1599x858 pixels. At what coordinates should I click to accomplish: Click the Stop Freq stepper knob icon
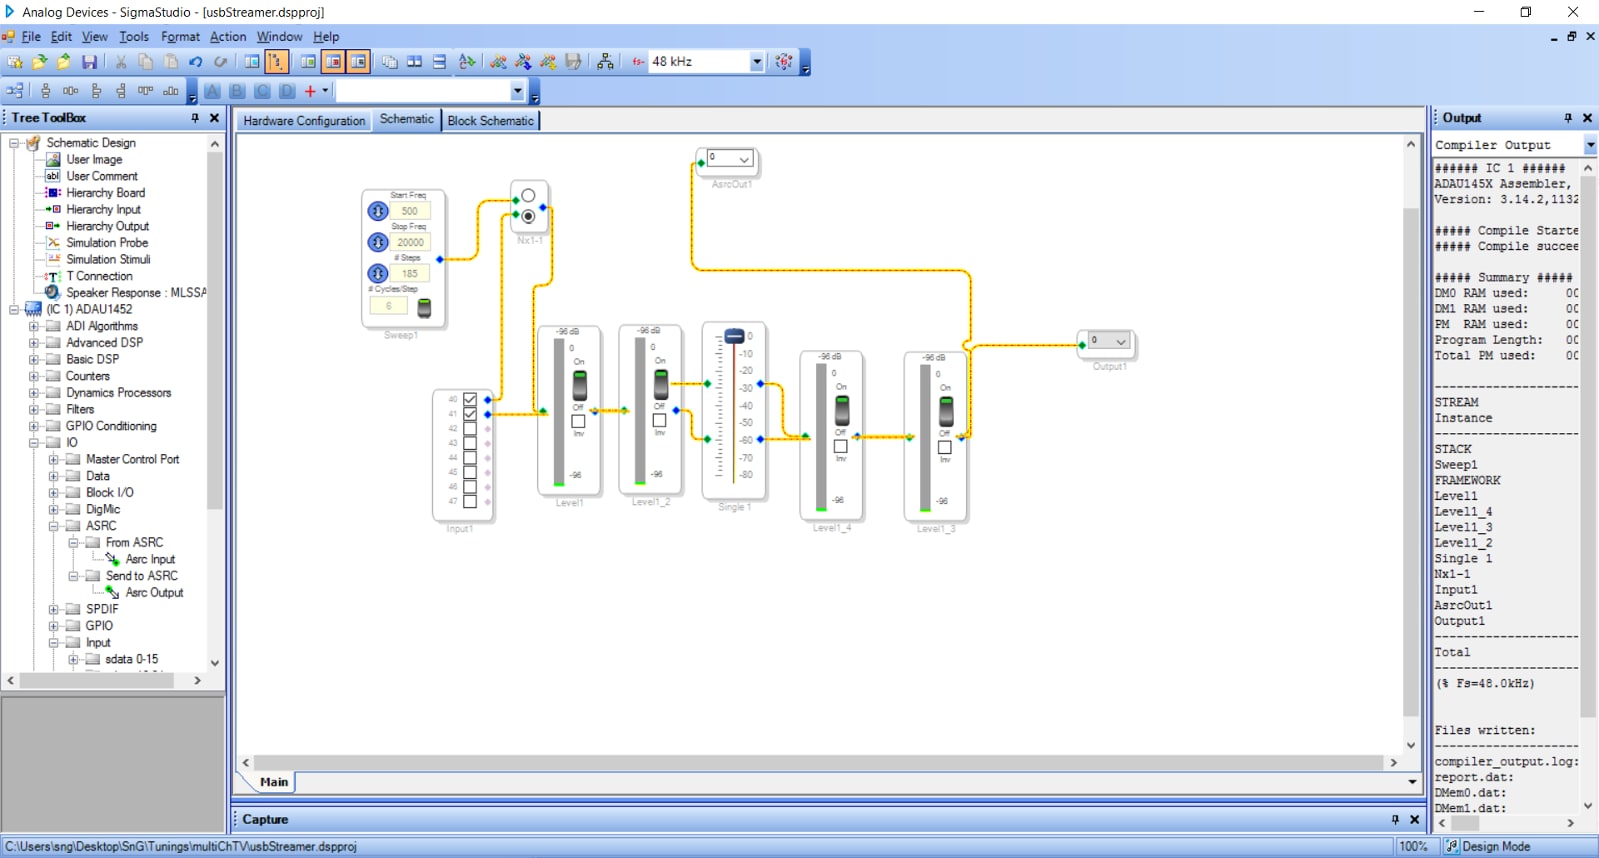[378, 242]
